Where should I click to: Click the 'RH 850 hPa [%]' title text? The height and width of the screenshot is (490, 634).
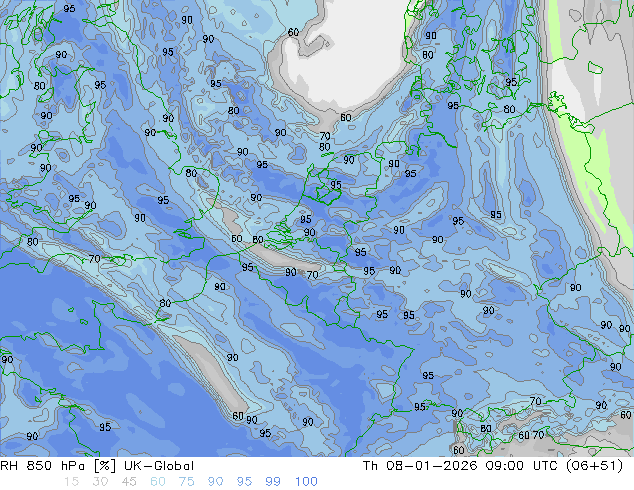pyautogui.click(x=58, y=466)
